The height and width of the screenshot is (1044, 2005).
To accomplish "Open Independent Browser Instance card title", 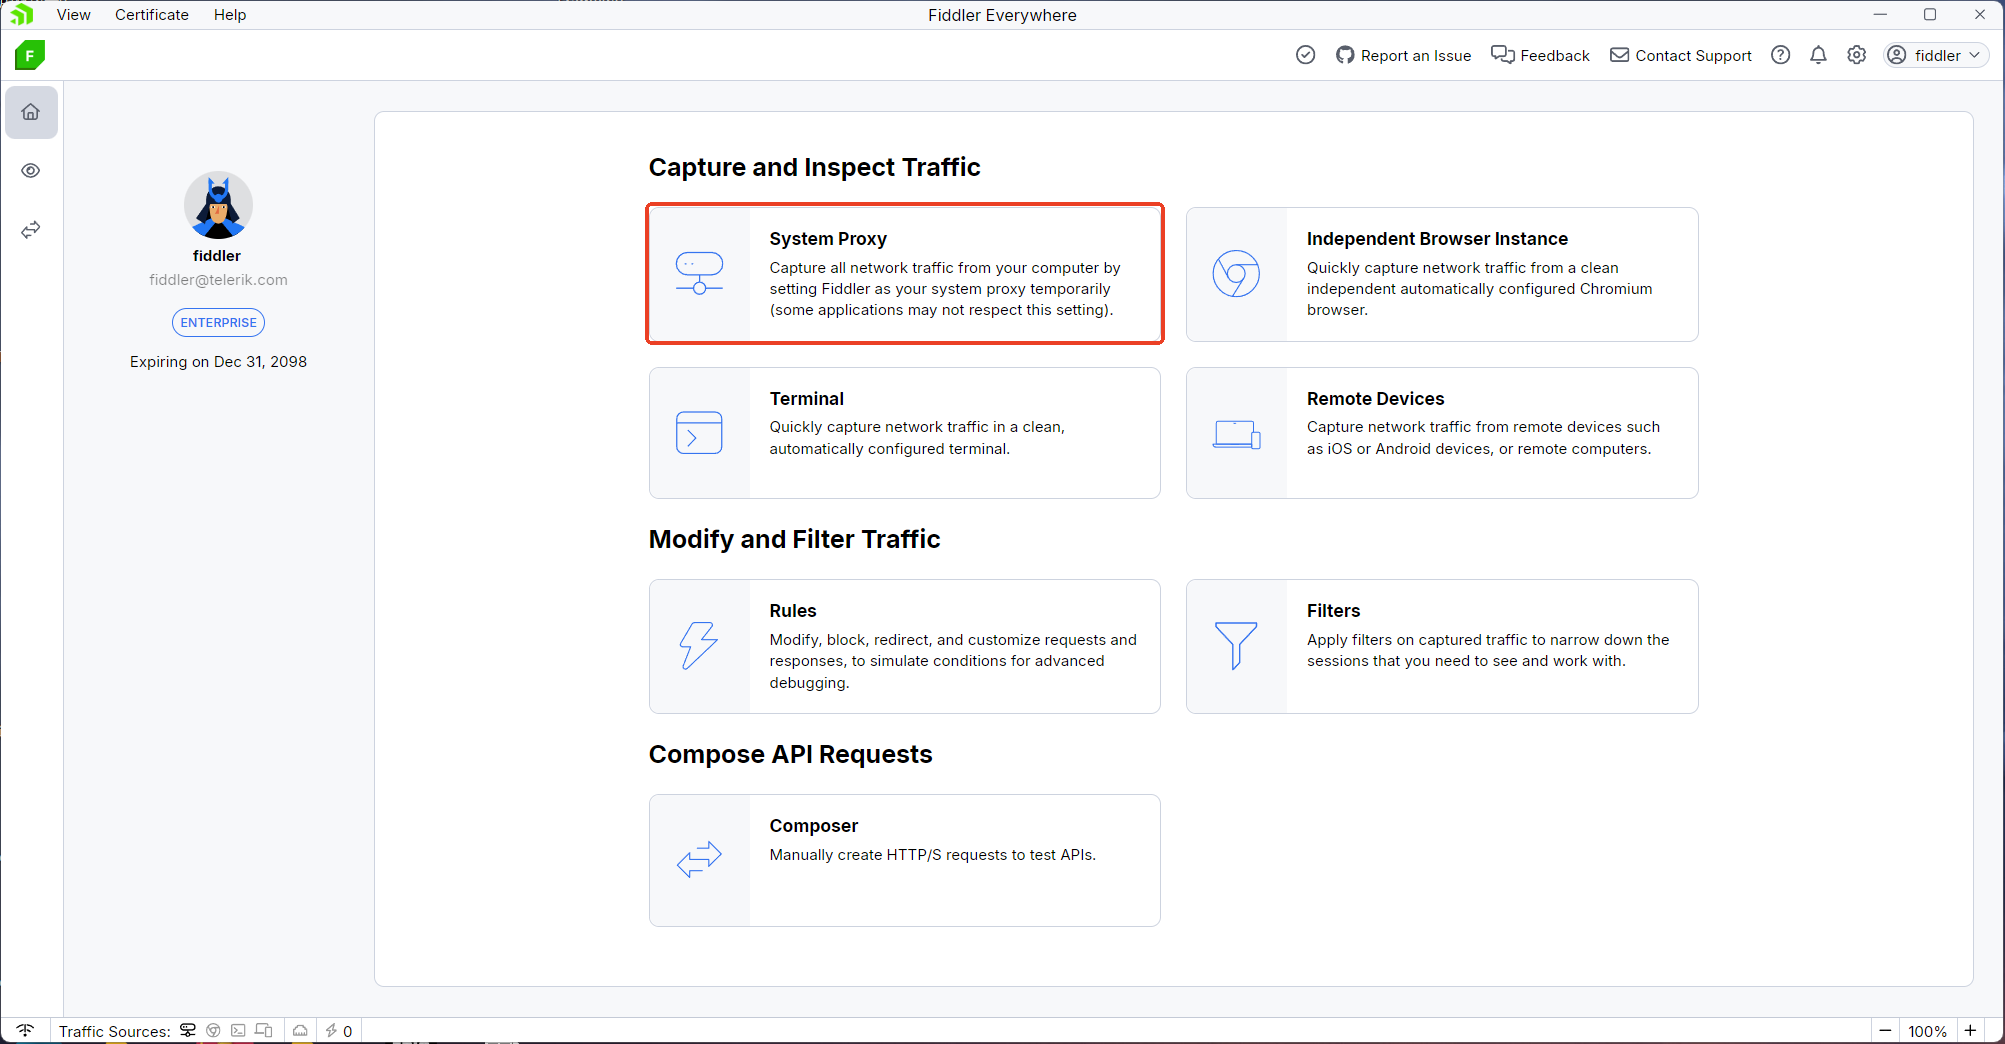I will tap(1437, 238).
